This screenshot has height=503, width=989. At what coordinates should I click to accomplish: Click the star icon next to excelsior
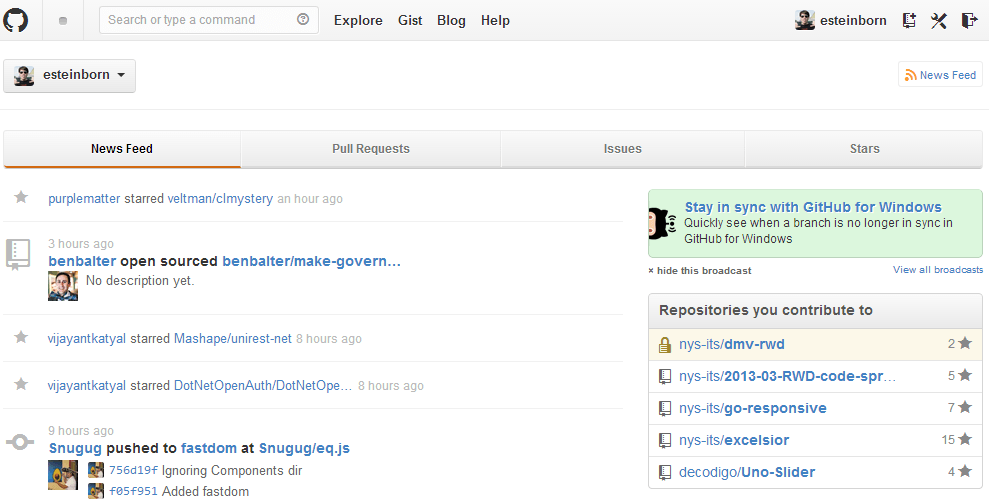(964, 440)
